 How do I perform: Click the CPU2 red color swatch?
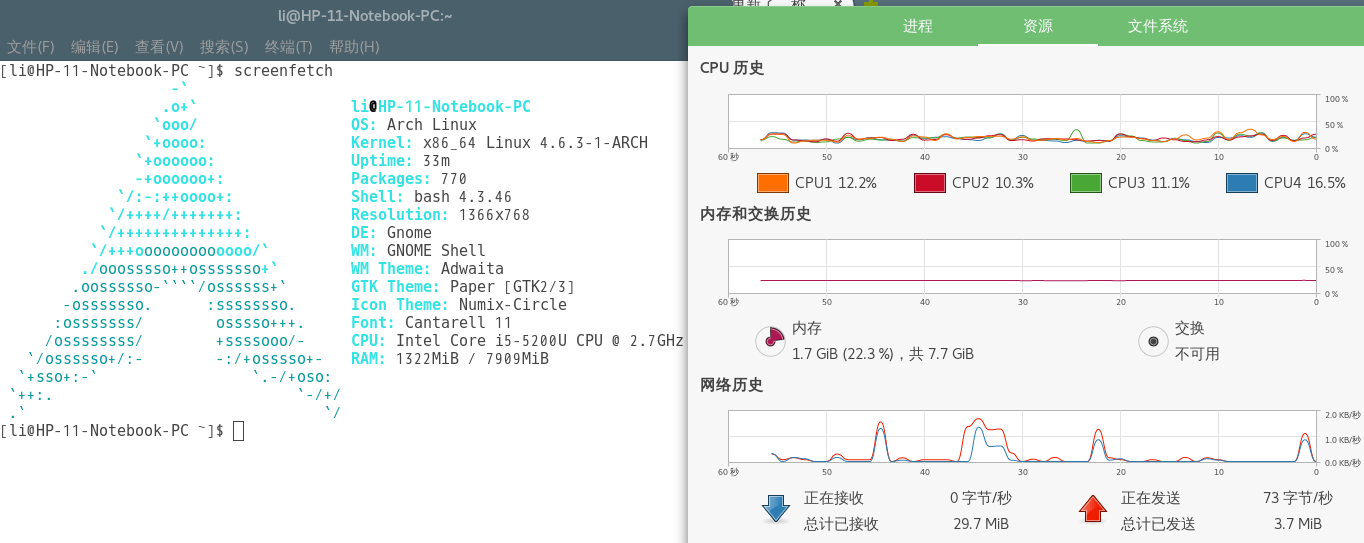[929, 183]
